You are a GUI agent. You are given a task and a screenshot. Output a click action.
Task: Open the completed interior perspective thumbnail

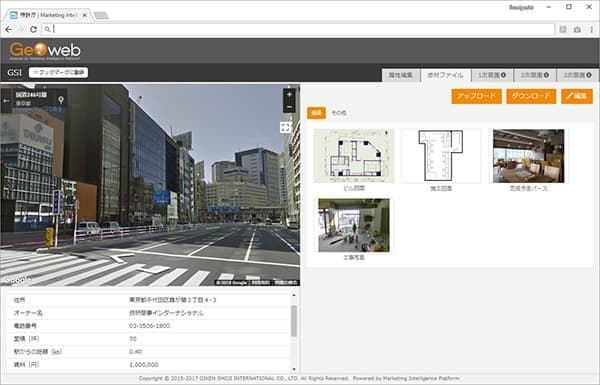point(528,156)
